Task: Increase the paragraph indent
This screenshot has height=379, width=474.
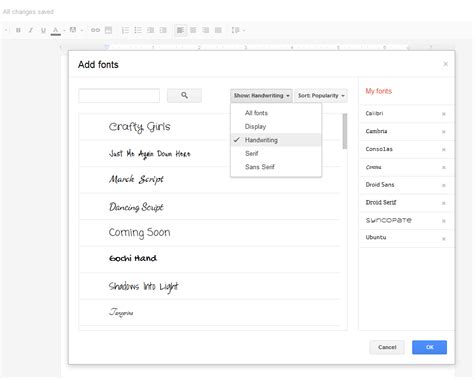Action: click(x=163, y=30)
